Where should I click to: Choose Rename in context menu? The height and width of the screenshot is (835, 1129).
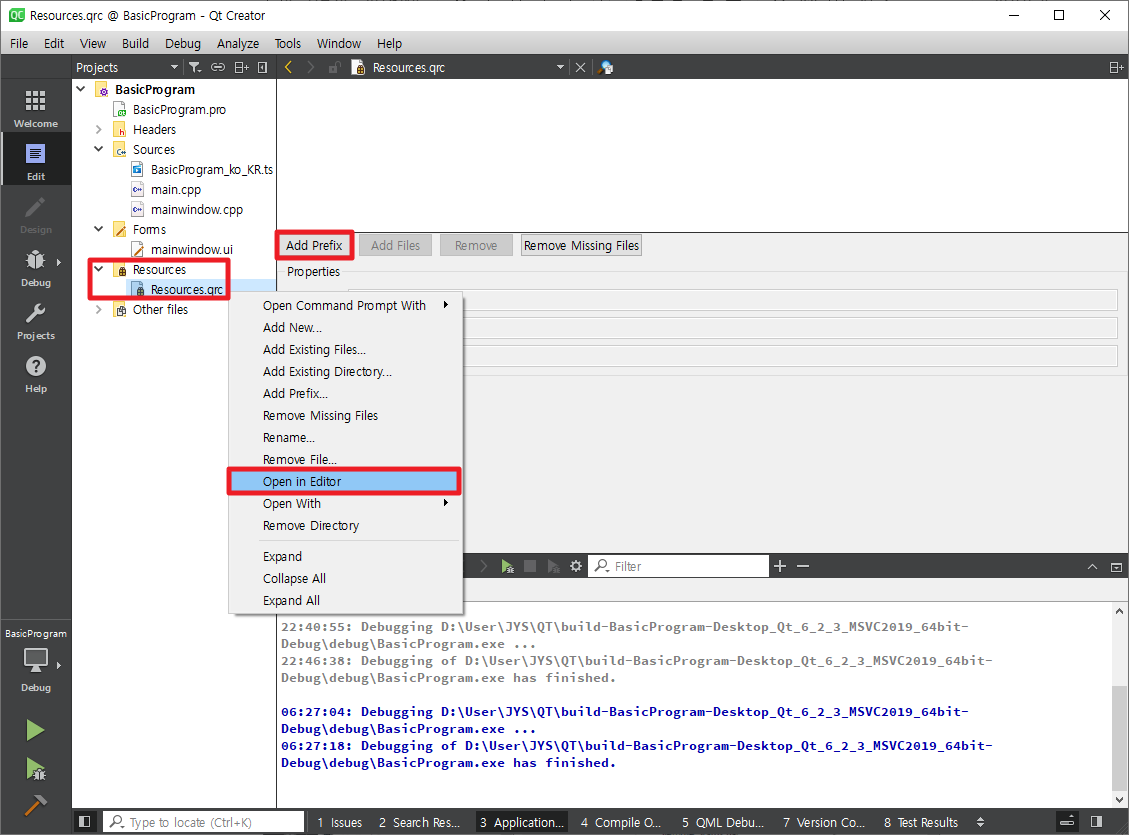(x=344, y=437)
